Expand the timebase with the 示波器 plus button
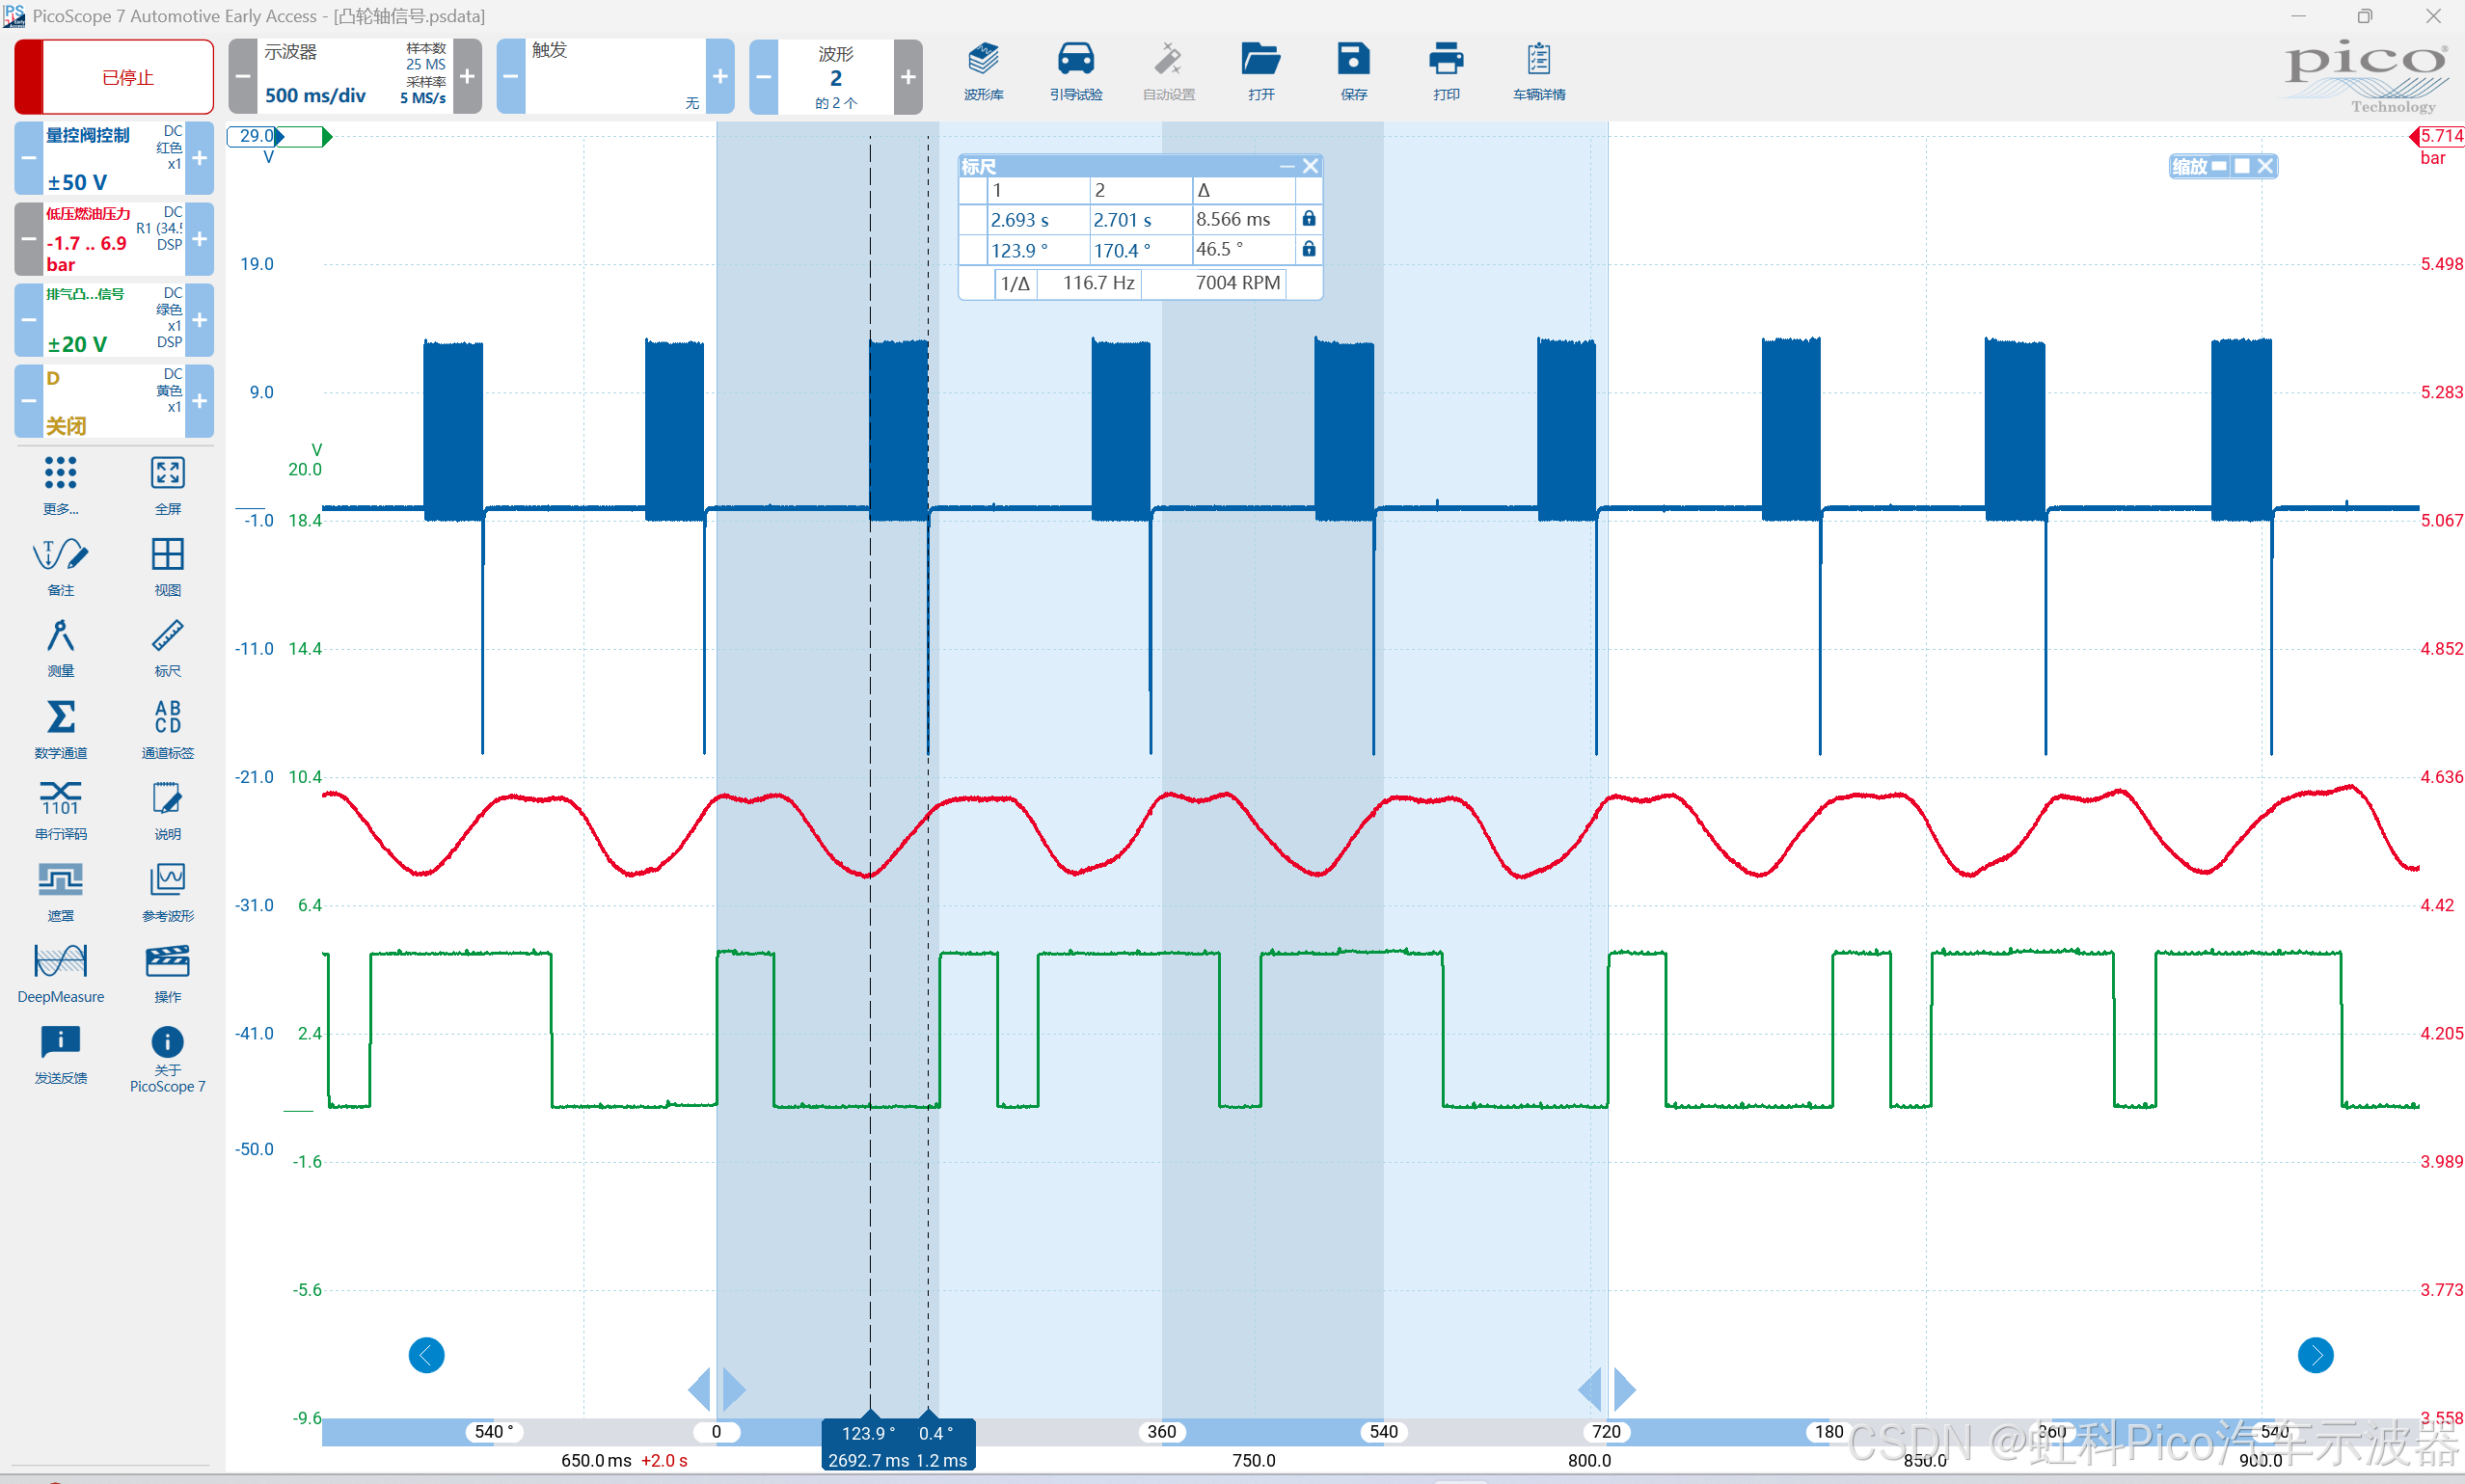Image resolution: width=2465 pixels, height=1484 pixels. (x=467, y=77)
